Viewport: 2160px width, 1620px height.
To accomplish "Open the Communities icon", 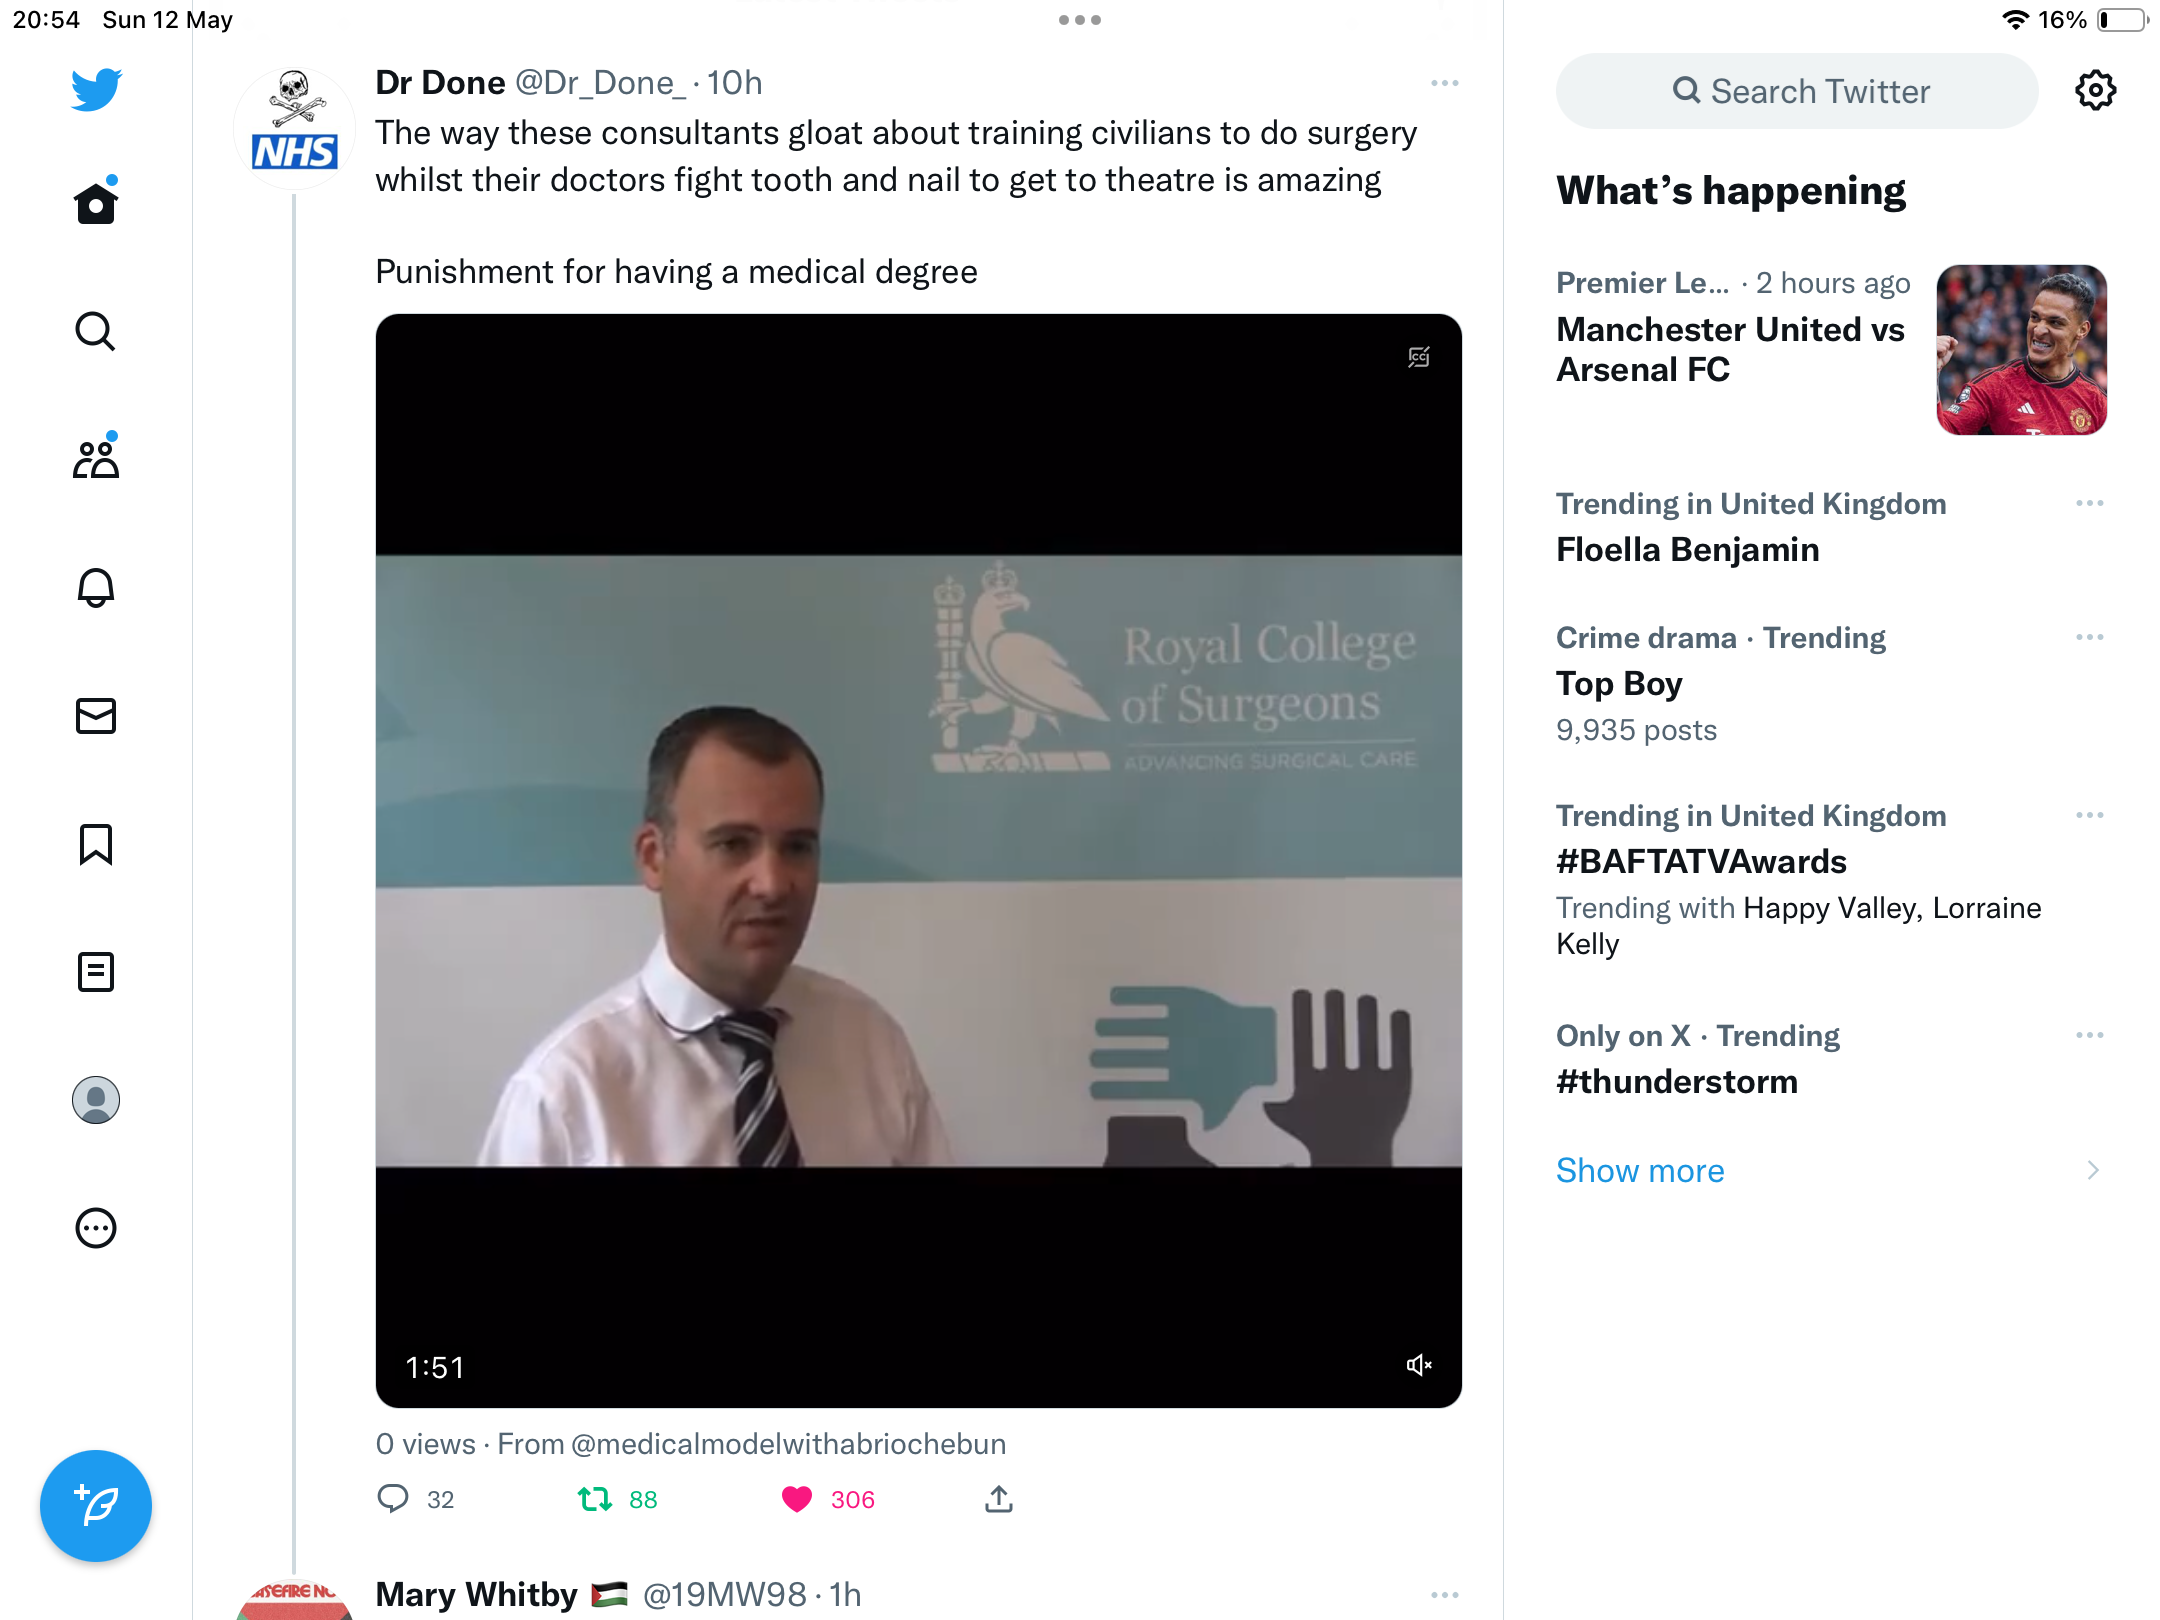I will point(96,458).
